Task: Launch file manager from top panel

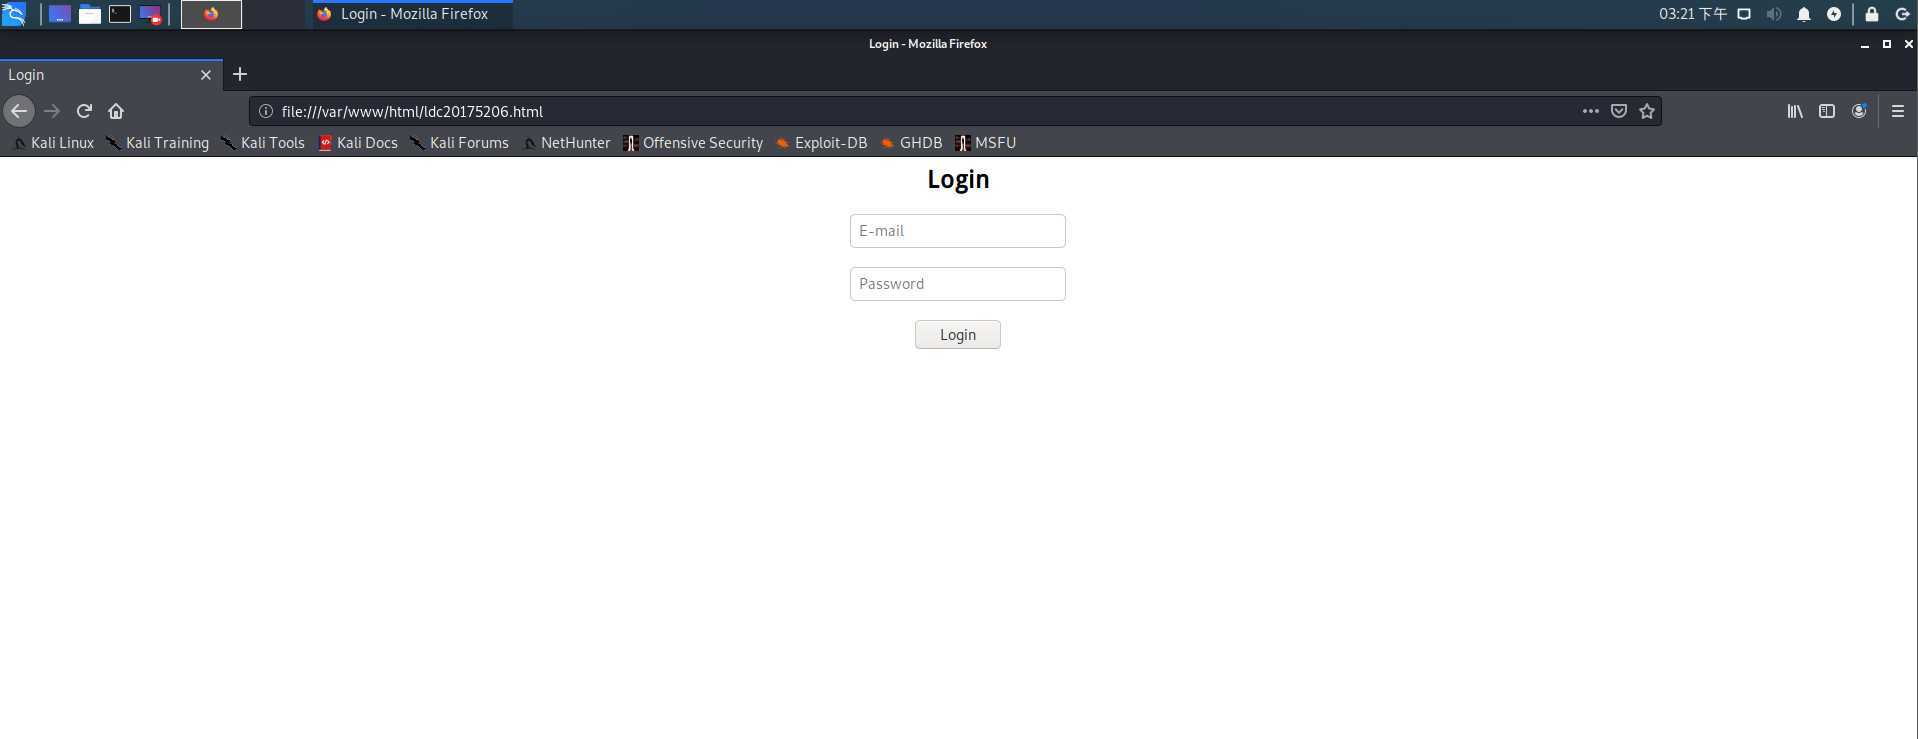Action: click(x=90, y=14)
